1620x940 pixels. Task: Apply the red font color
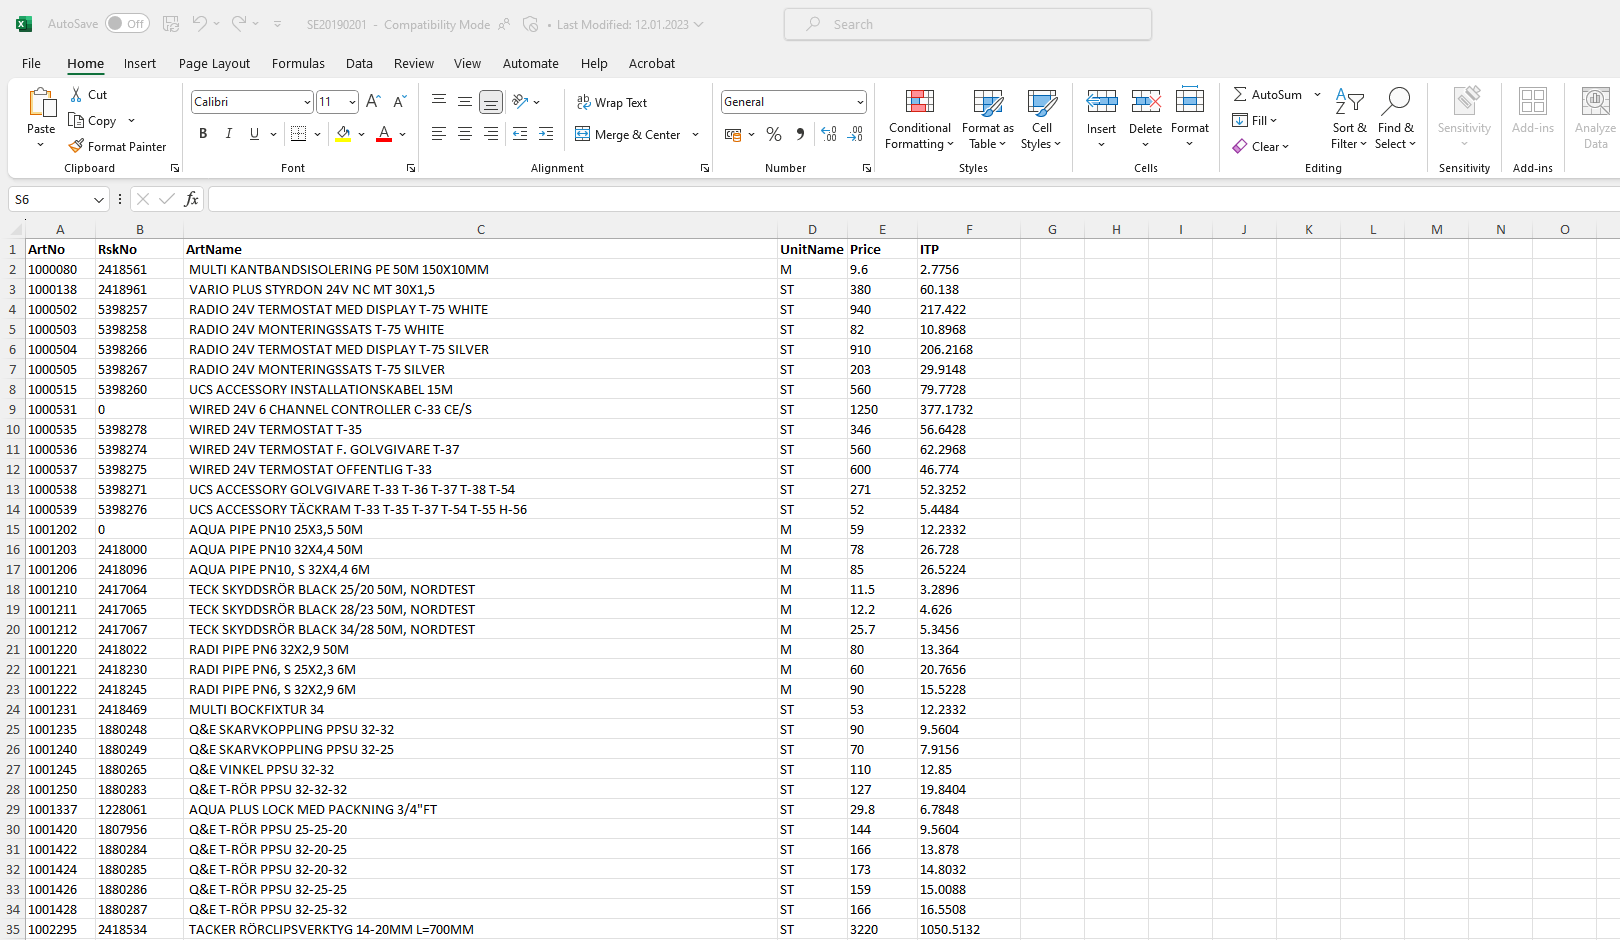click(x=384, y=133)
